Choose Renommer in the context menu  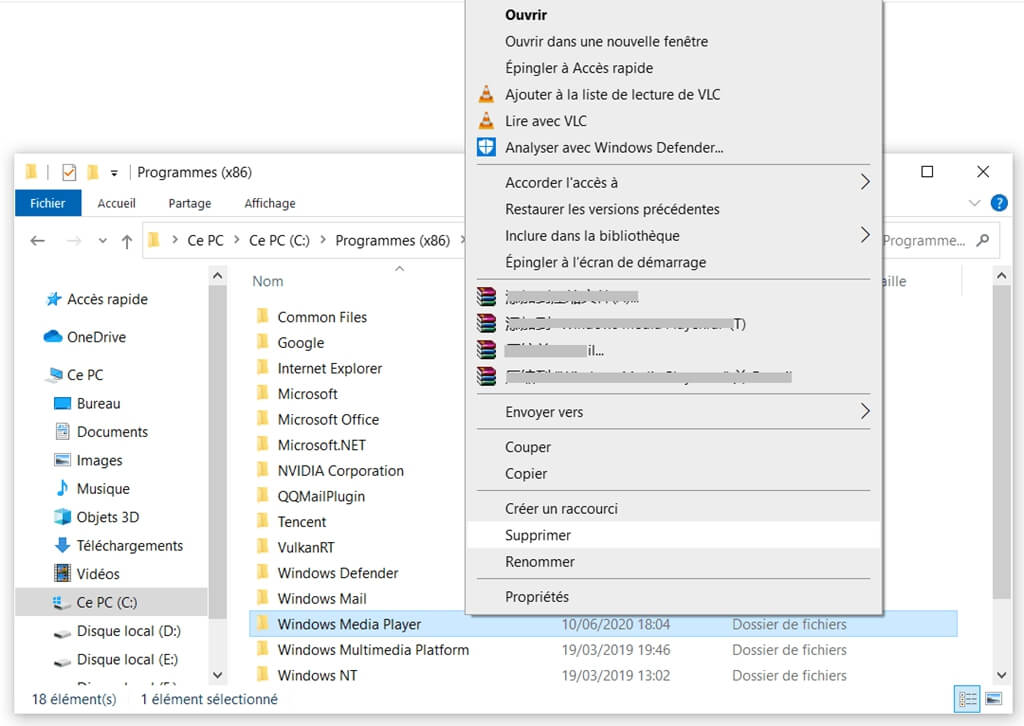tap(673, 561)
